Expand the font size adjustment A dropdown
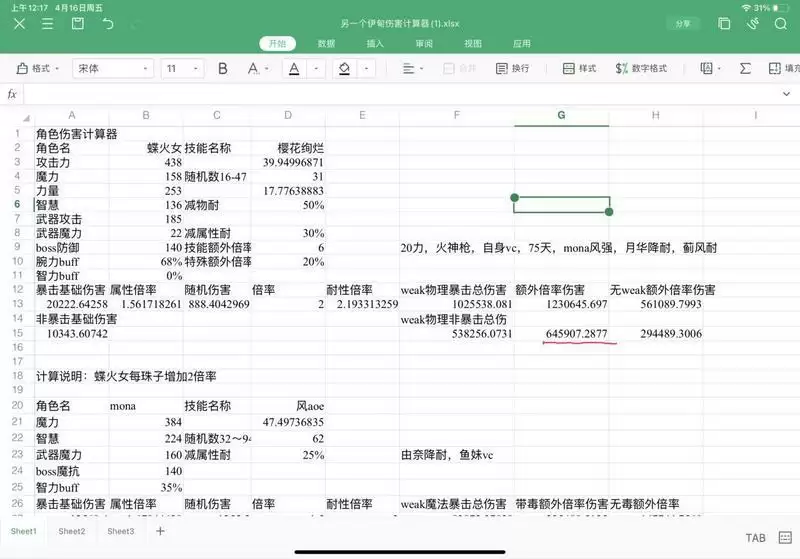The height and width of the screenshot is (559, 800). (x=259, y=68)
